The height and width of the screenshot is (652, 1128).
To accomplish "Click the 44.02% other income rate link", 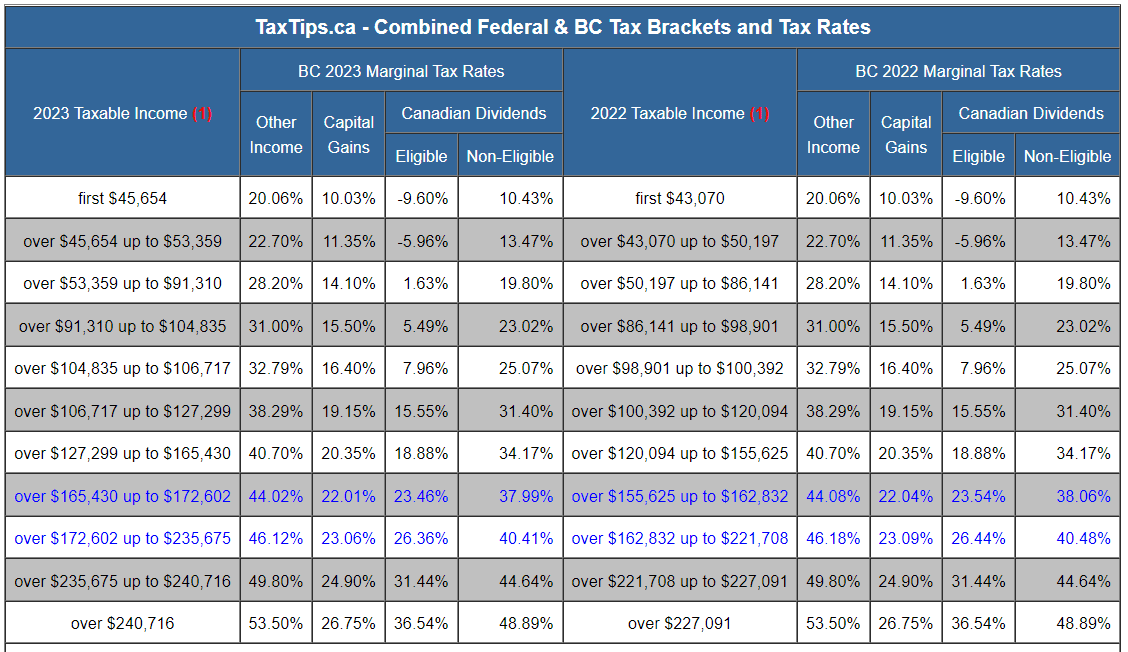I will click(276, 496).
